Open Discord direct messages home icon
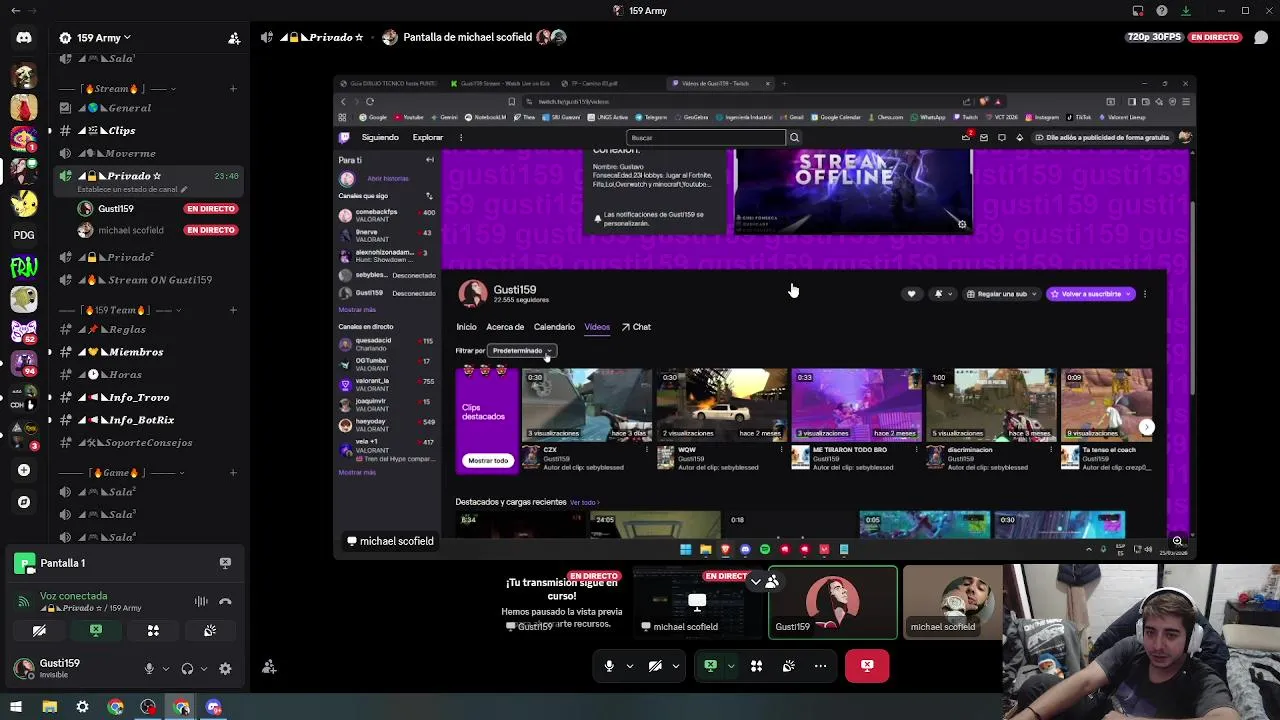The image size is (1280, 720). [x=24, y=38]
